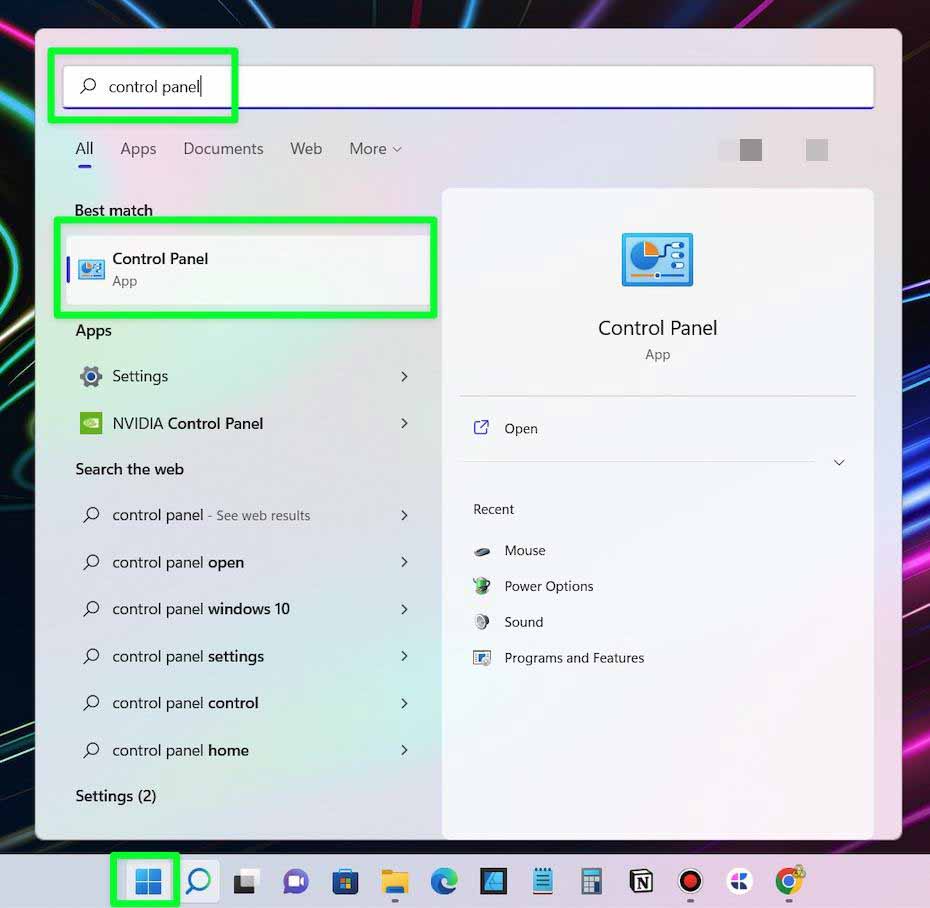Click the Power Options icon under Recent

tap(482, 586)
